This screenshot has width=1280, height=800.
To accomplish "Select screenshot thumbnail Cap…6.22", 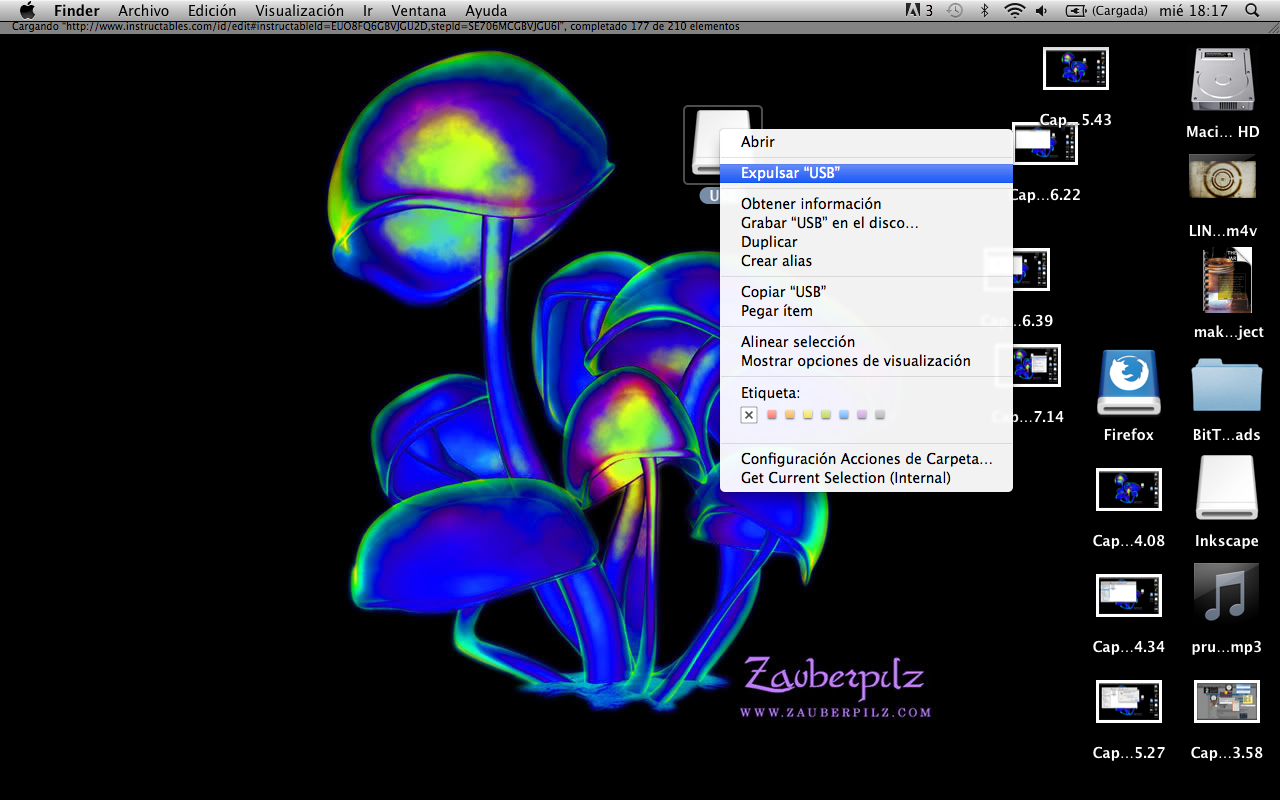I will 1045,144.
